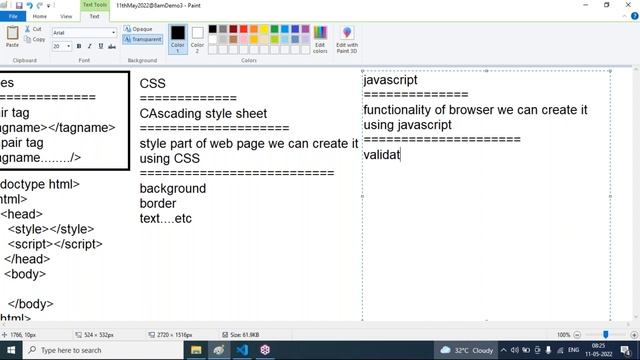Click the 'Size: 61.9KB' status entry
This screenshot has height=360, width=640.
(240, 335)
